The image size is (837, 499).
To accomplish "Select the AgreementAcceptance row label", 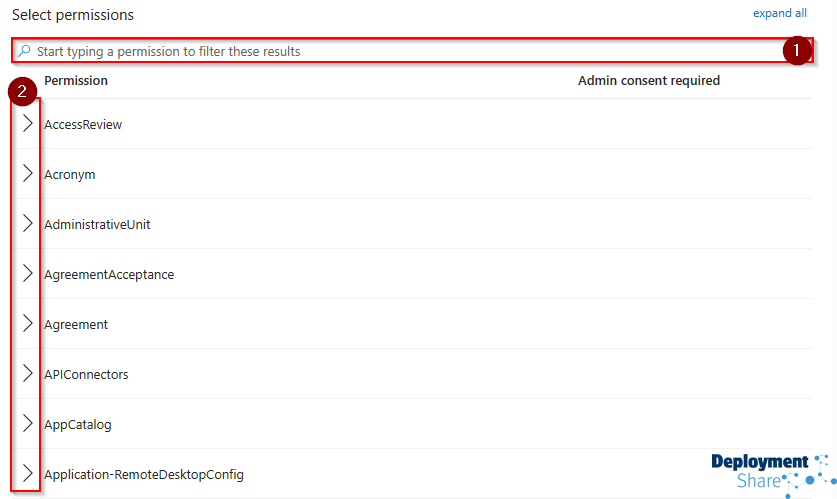I will 109,275.
